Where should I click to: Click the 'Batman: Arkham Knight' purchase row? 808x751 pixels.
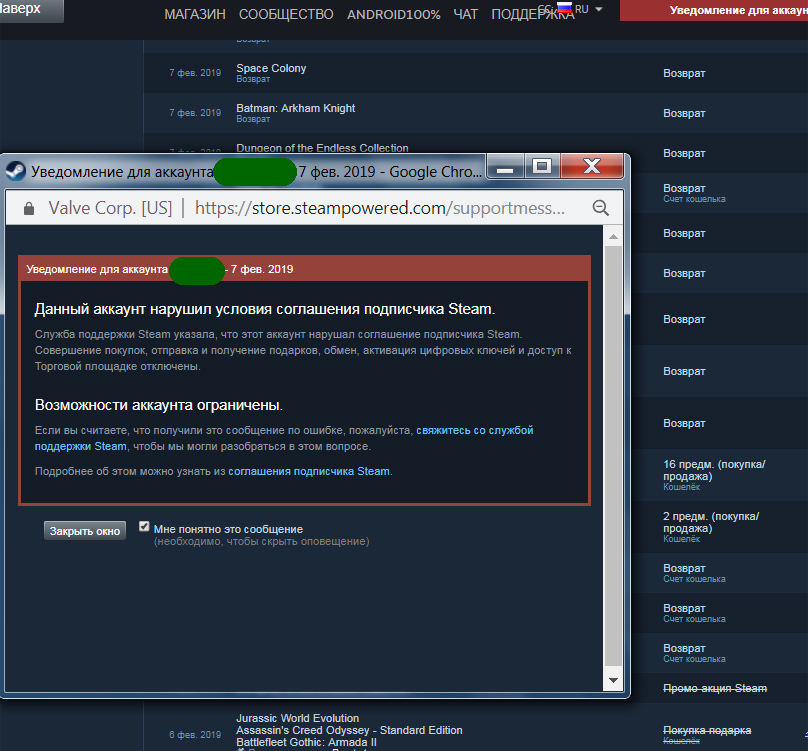coord(476,113)
